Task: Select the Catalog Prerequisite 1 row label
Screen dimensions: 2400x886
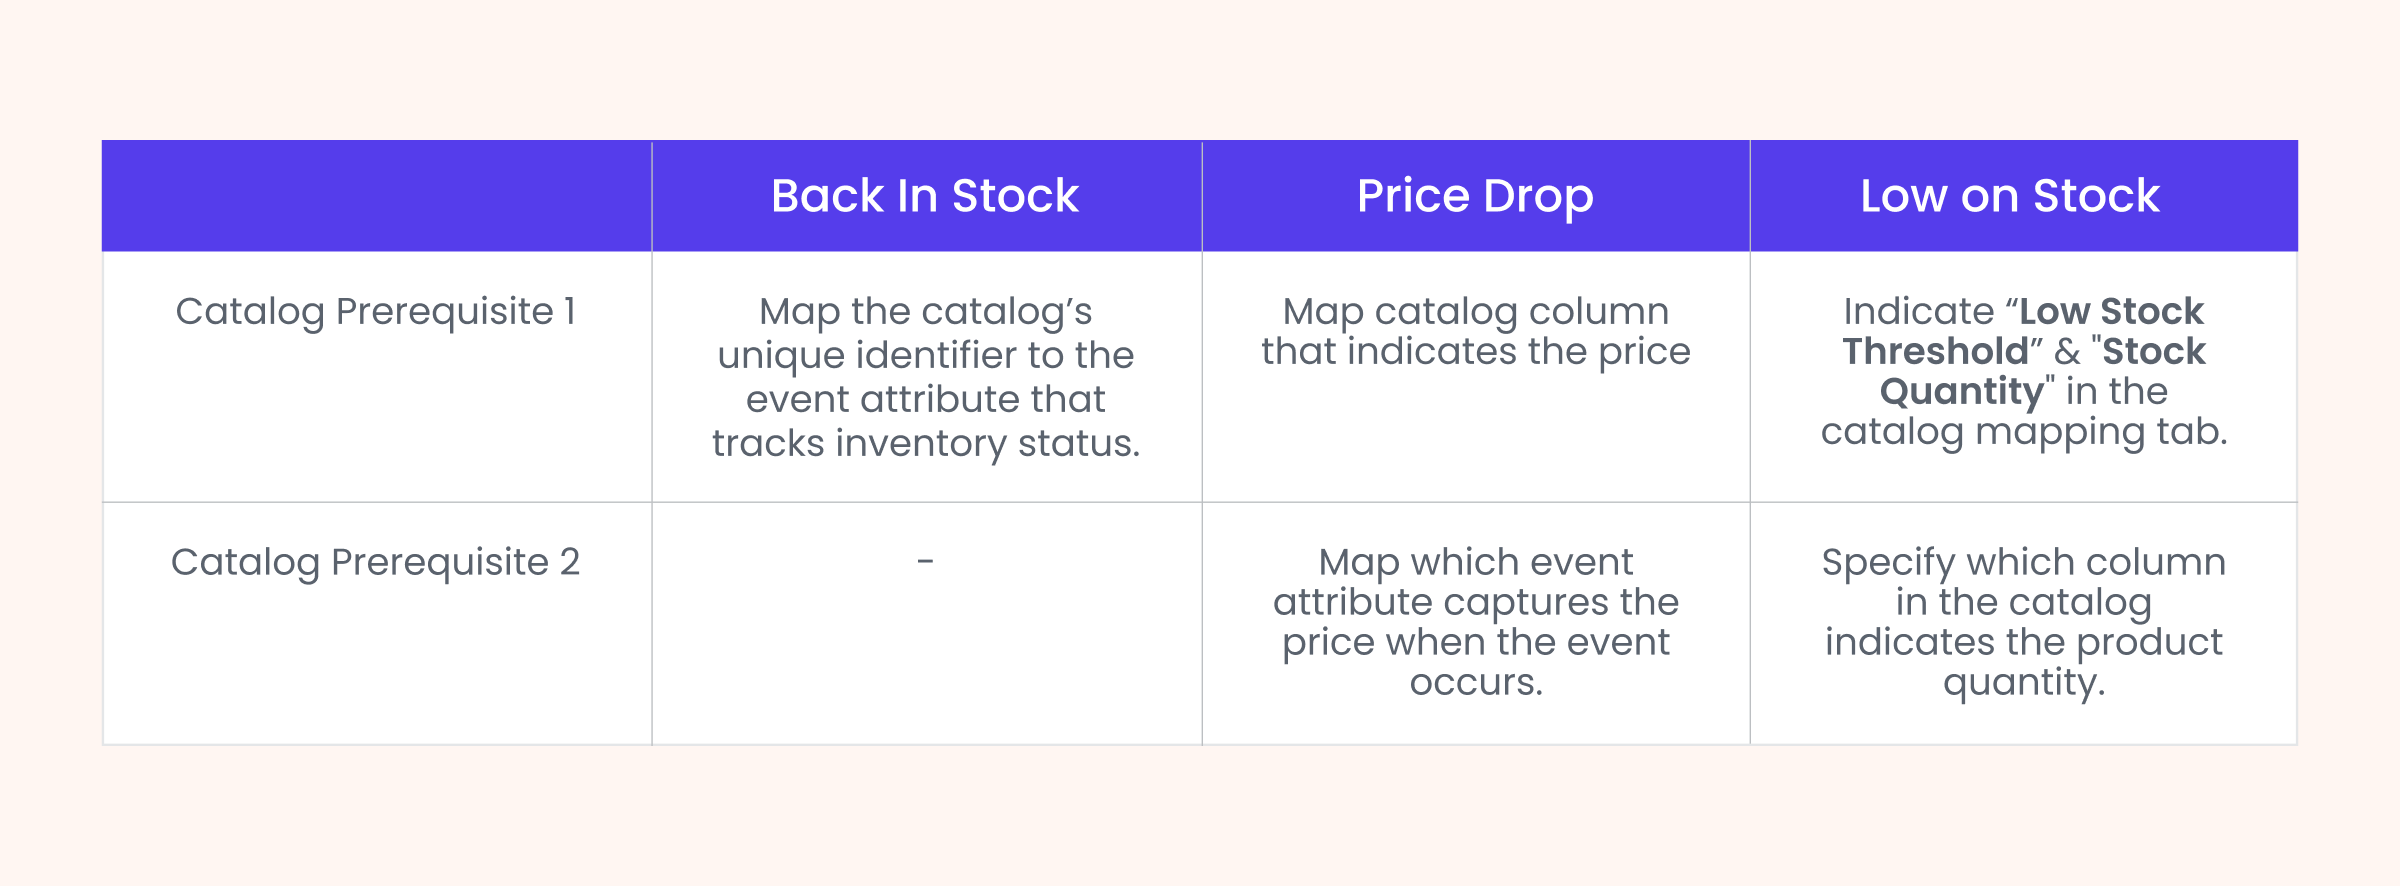Action: point(376,312)
